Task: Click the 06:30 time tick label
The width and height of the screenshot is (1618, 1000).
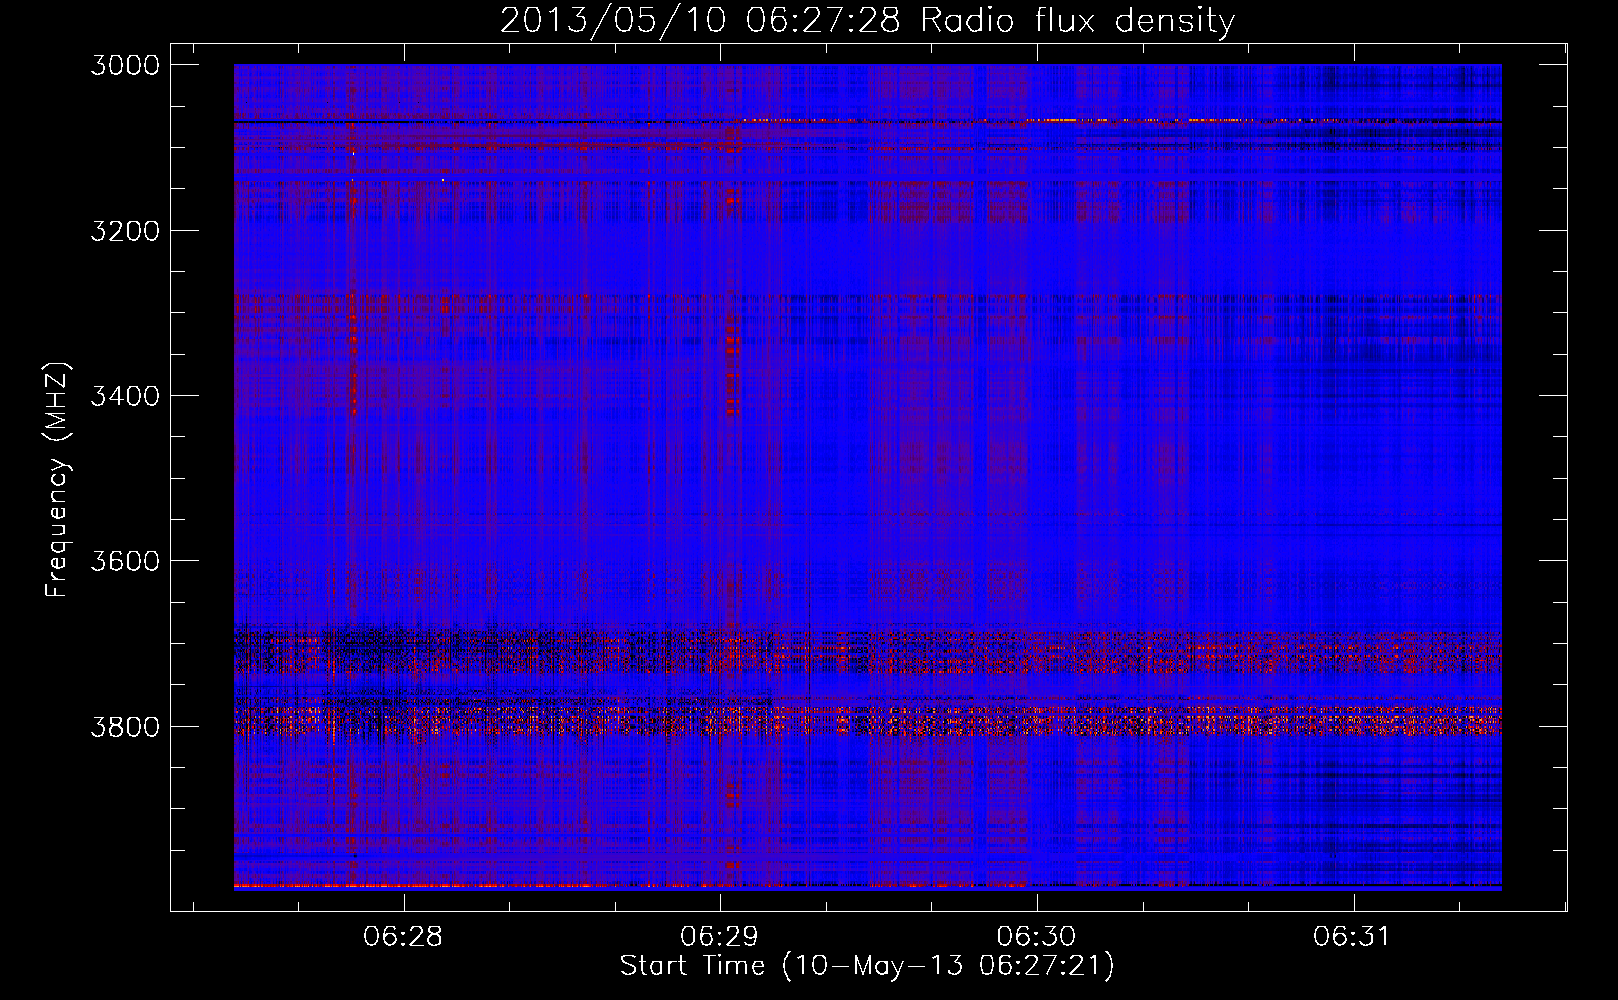Action: point(1036,936)
